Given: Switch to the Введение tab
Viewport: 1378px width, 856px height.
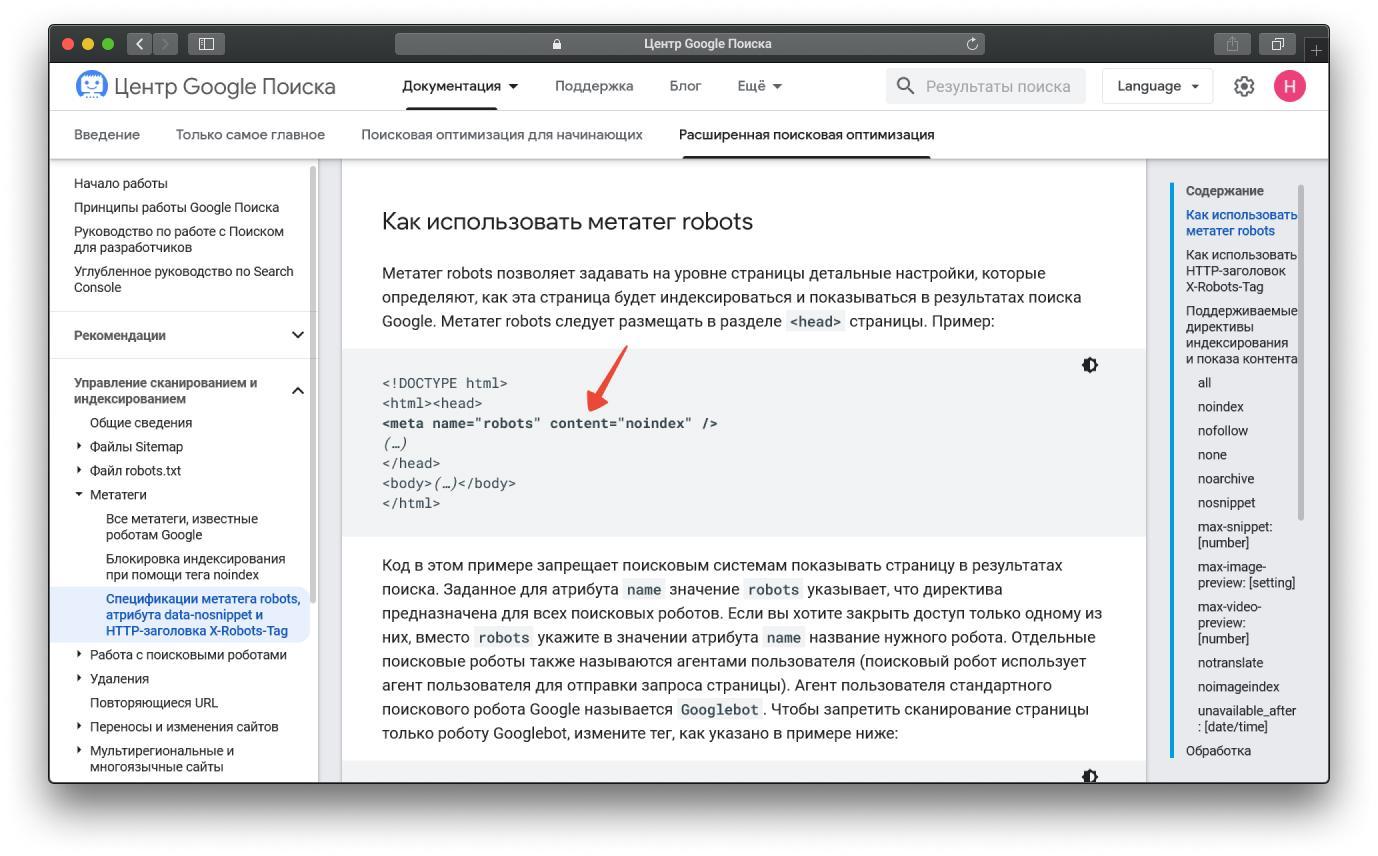Looking at the screenshot, I should (x=107, y=134).
